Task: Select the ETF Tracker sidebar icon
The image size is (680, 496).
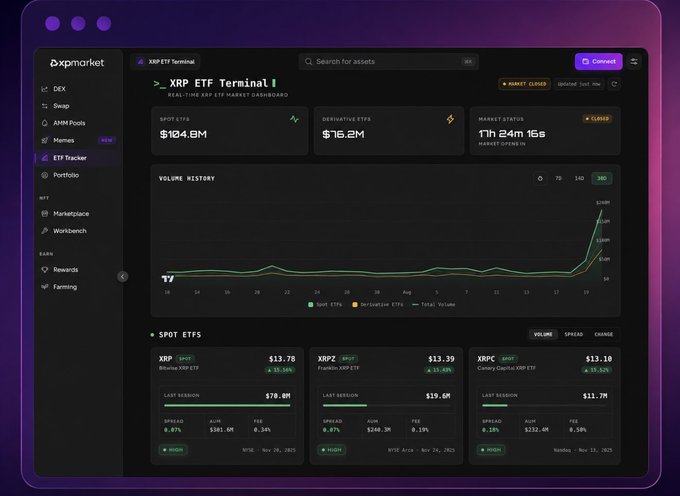Action: point(44,158)
